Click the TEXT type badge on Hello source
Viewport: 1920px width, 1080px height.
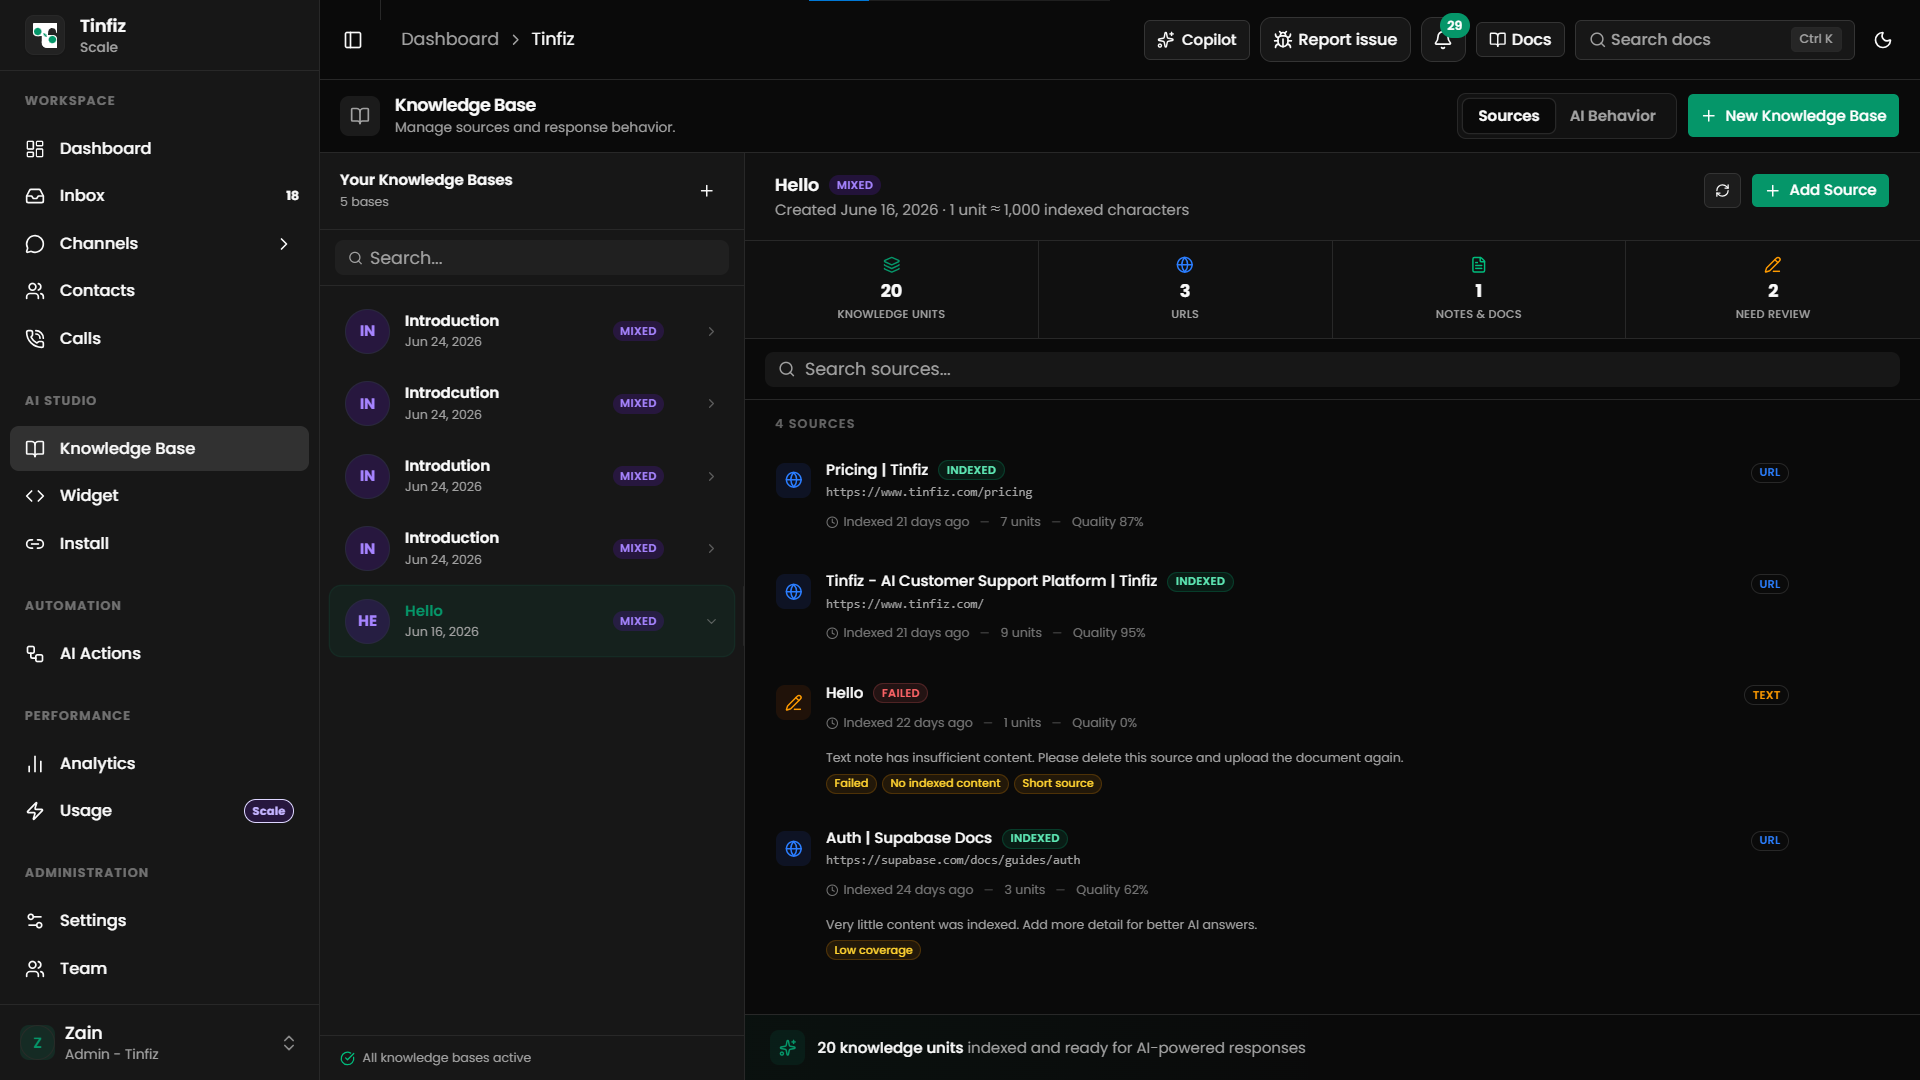(1766, 695)
